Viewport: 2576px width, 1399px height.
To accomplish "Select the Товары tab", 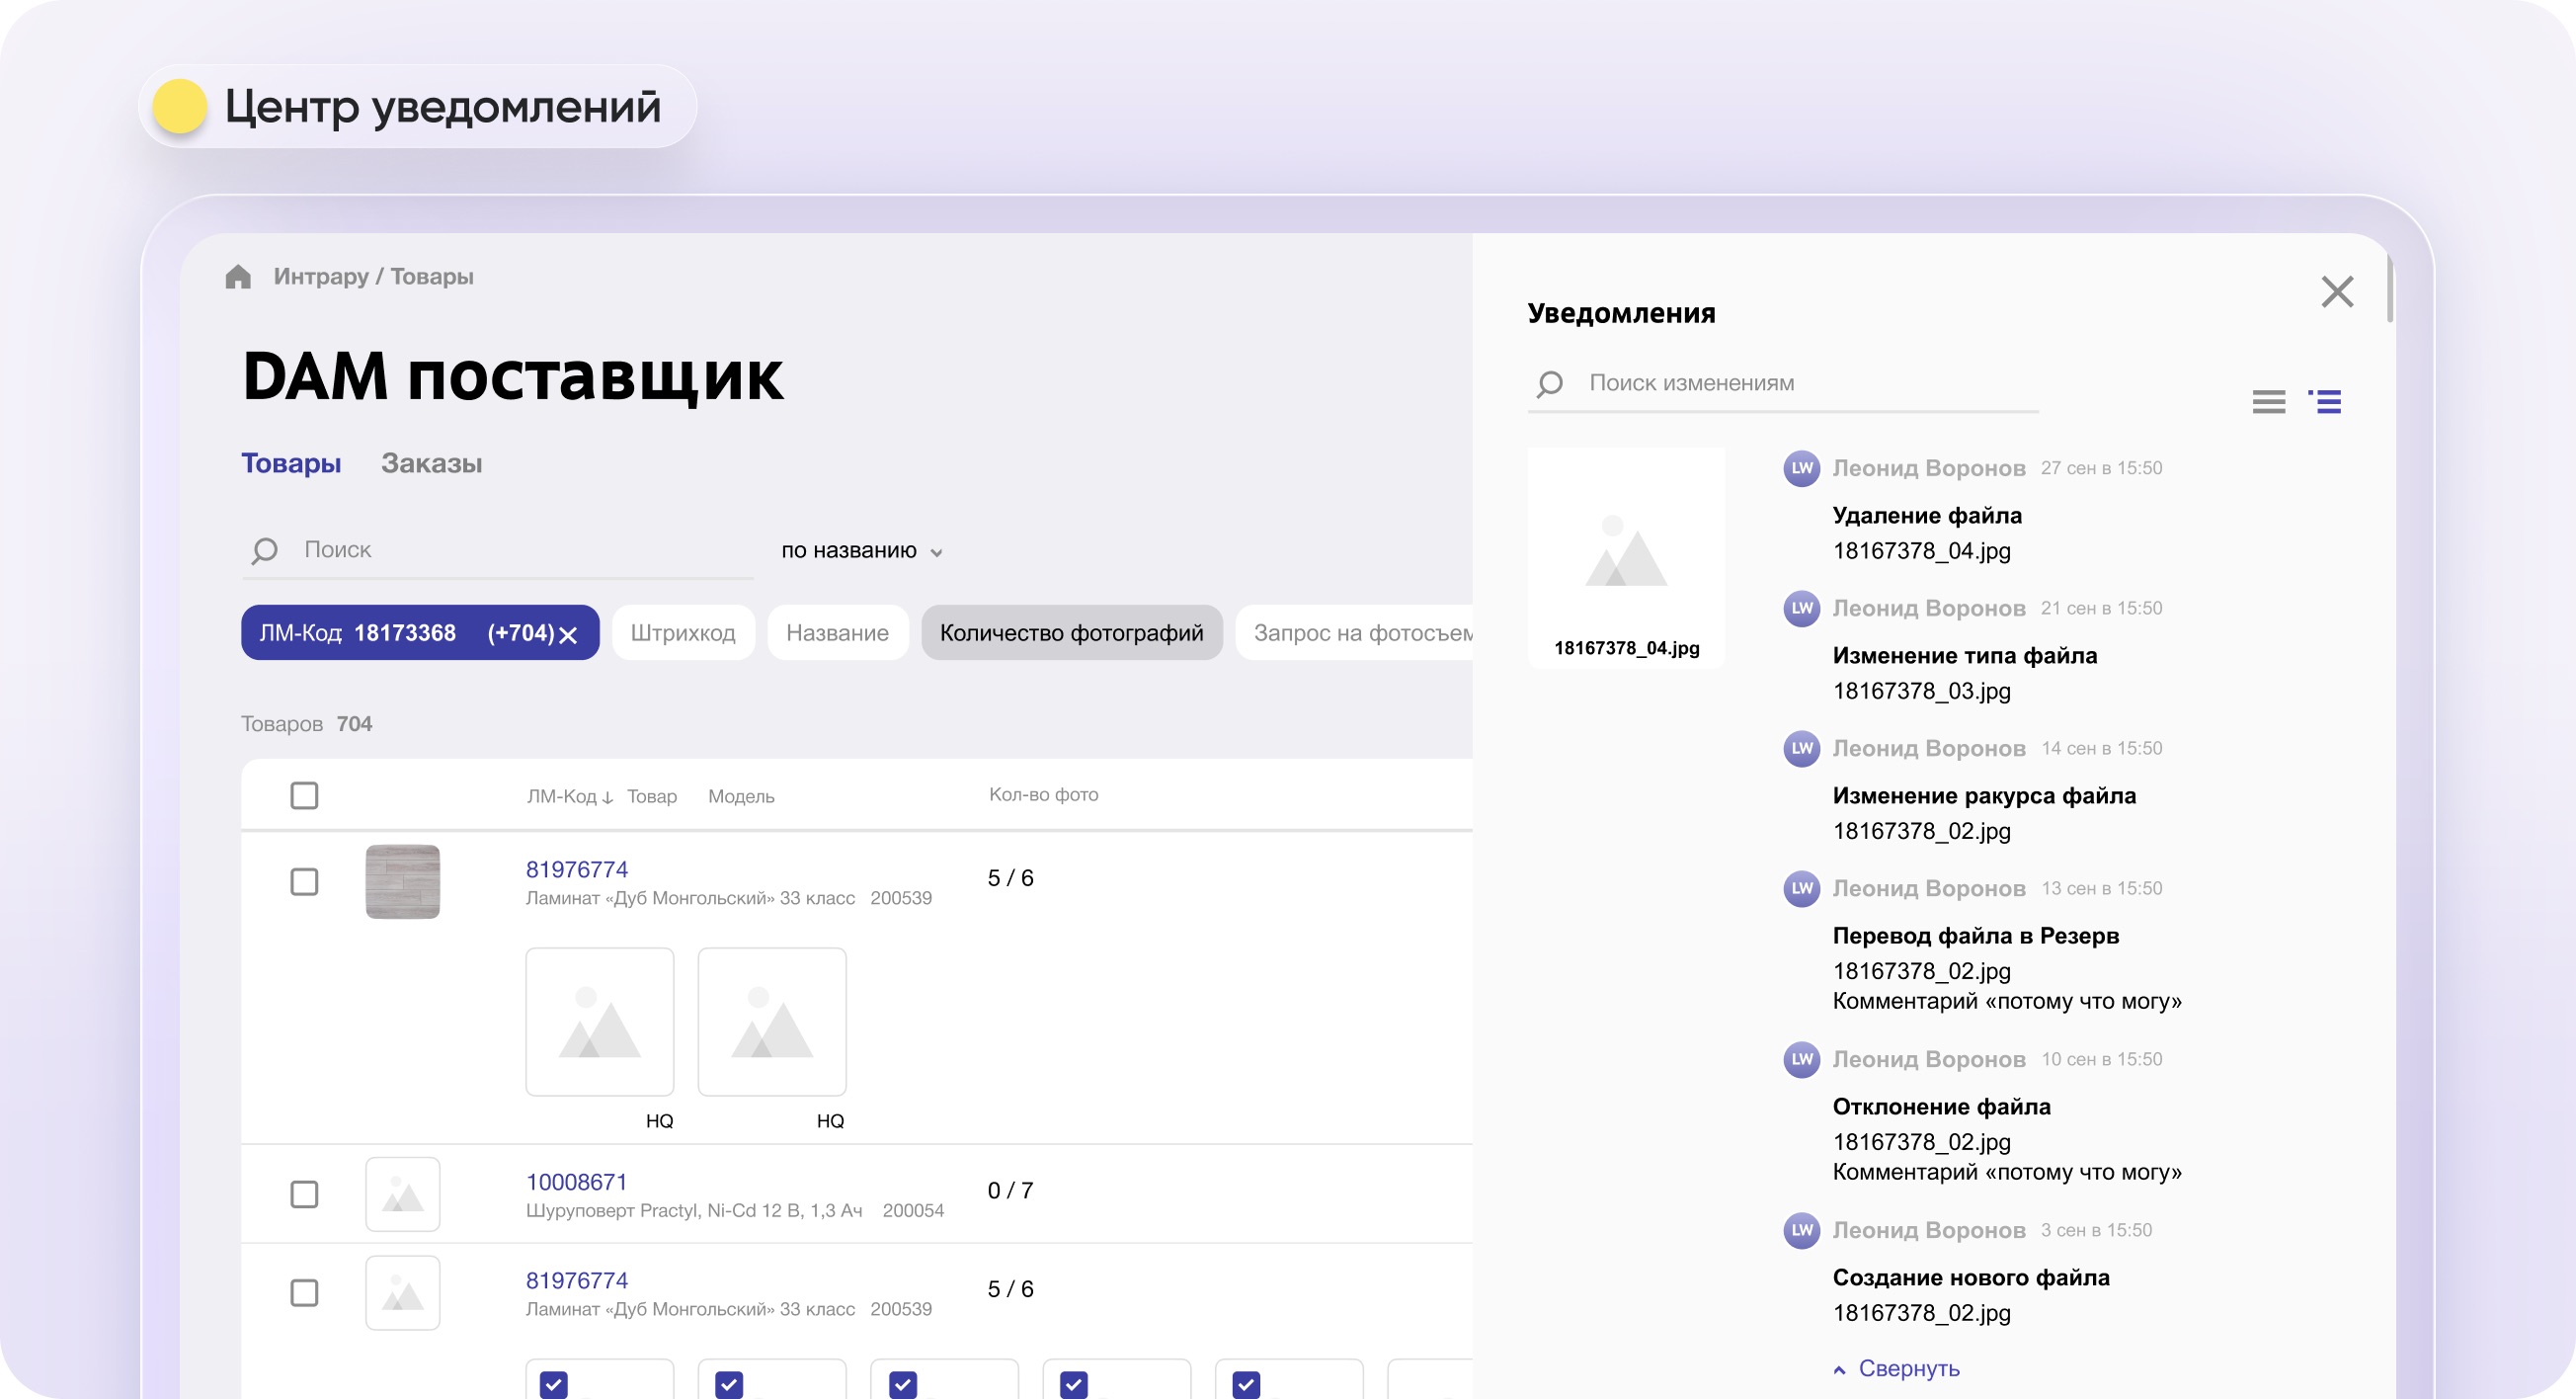I will point(291,463).
